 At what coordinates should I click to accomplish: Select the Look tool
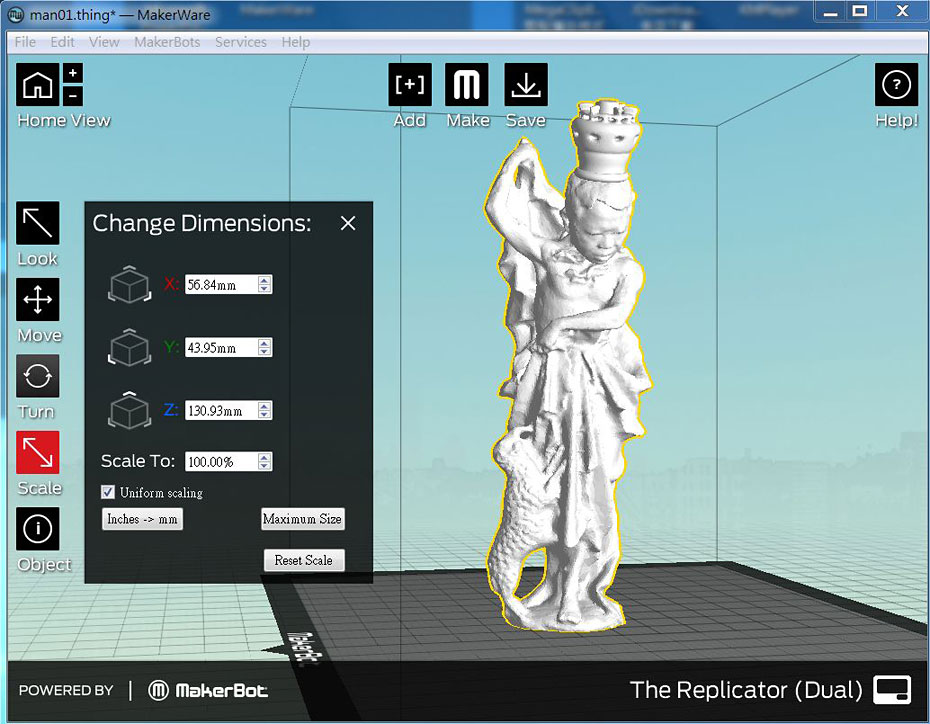pyautogui.click(x=37, y=223)
